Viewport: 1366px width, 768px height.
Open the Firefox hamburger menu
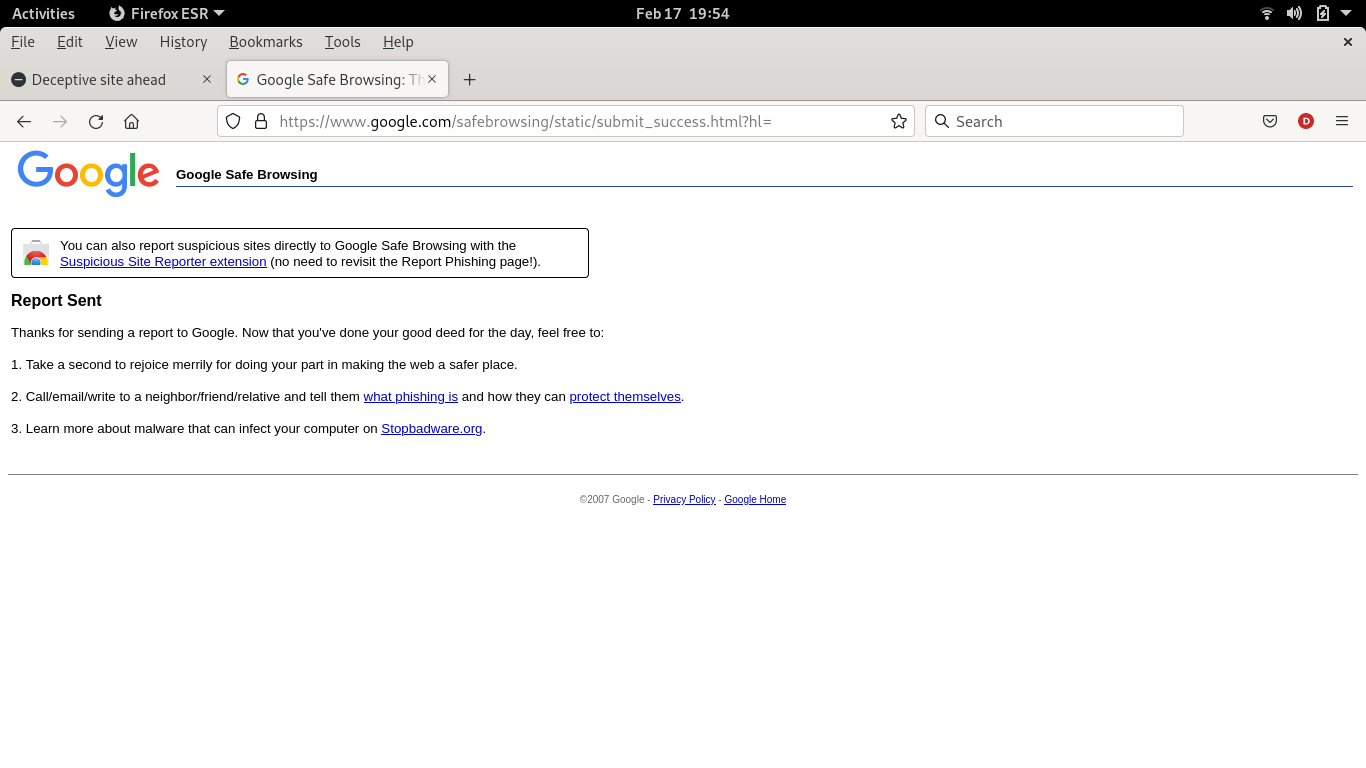pos(1342,121)
